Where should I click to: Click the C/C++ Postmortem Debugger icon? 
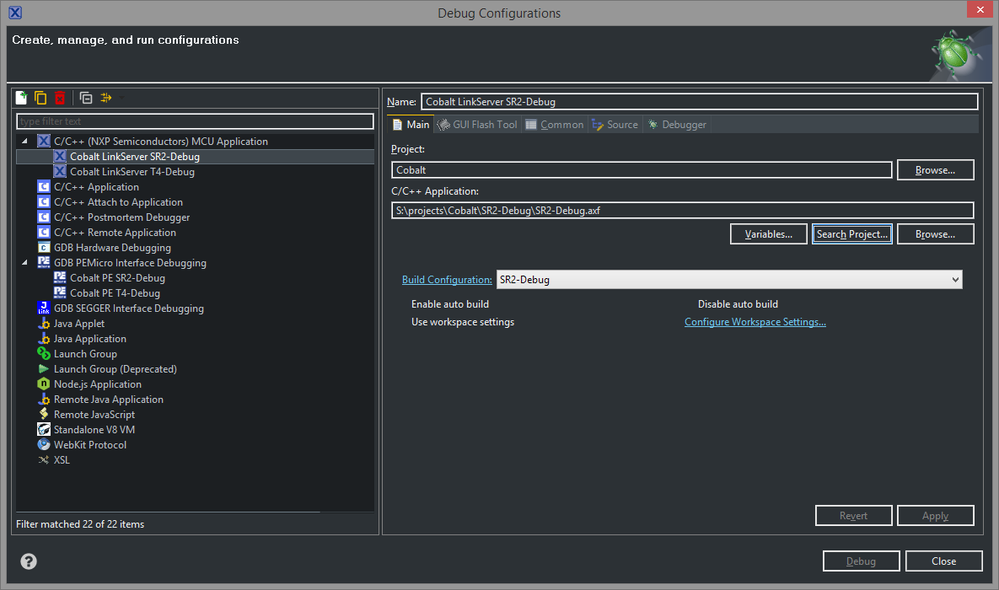pyautogui.click(x=43, y=217)
